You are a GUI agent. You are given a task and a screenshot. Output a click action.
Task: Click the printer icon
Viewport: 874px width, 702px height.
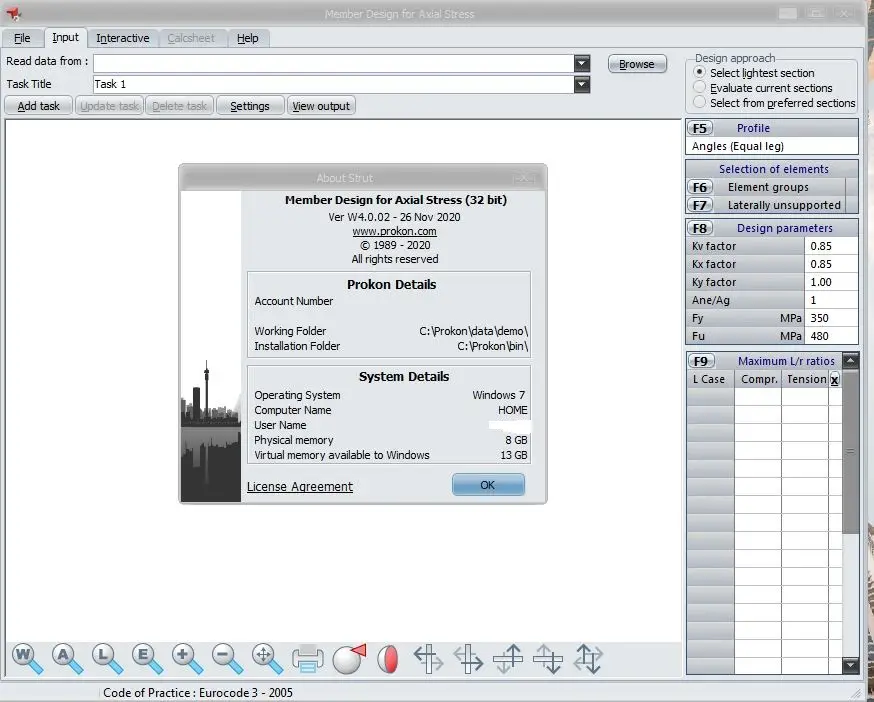coord(308,659)
